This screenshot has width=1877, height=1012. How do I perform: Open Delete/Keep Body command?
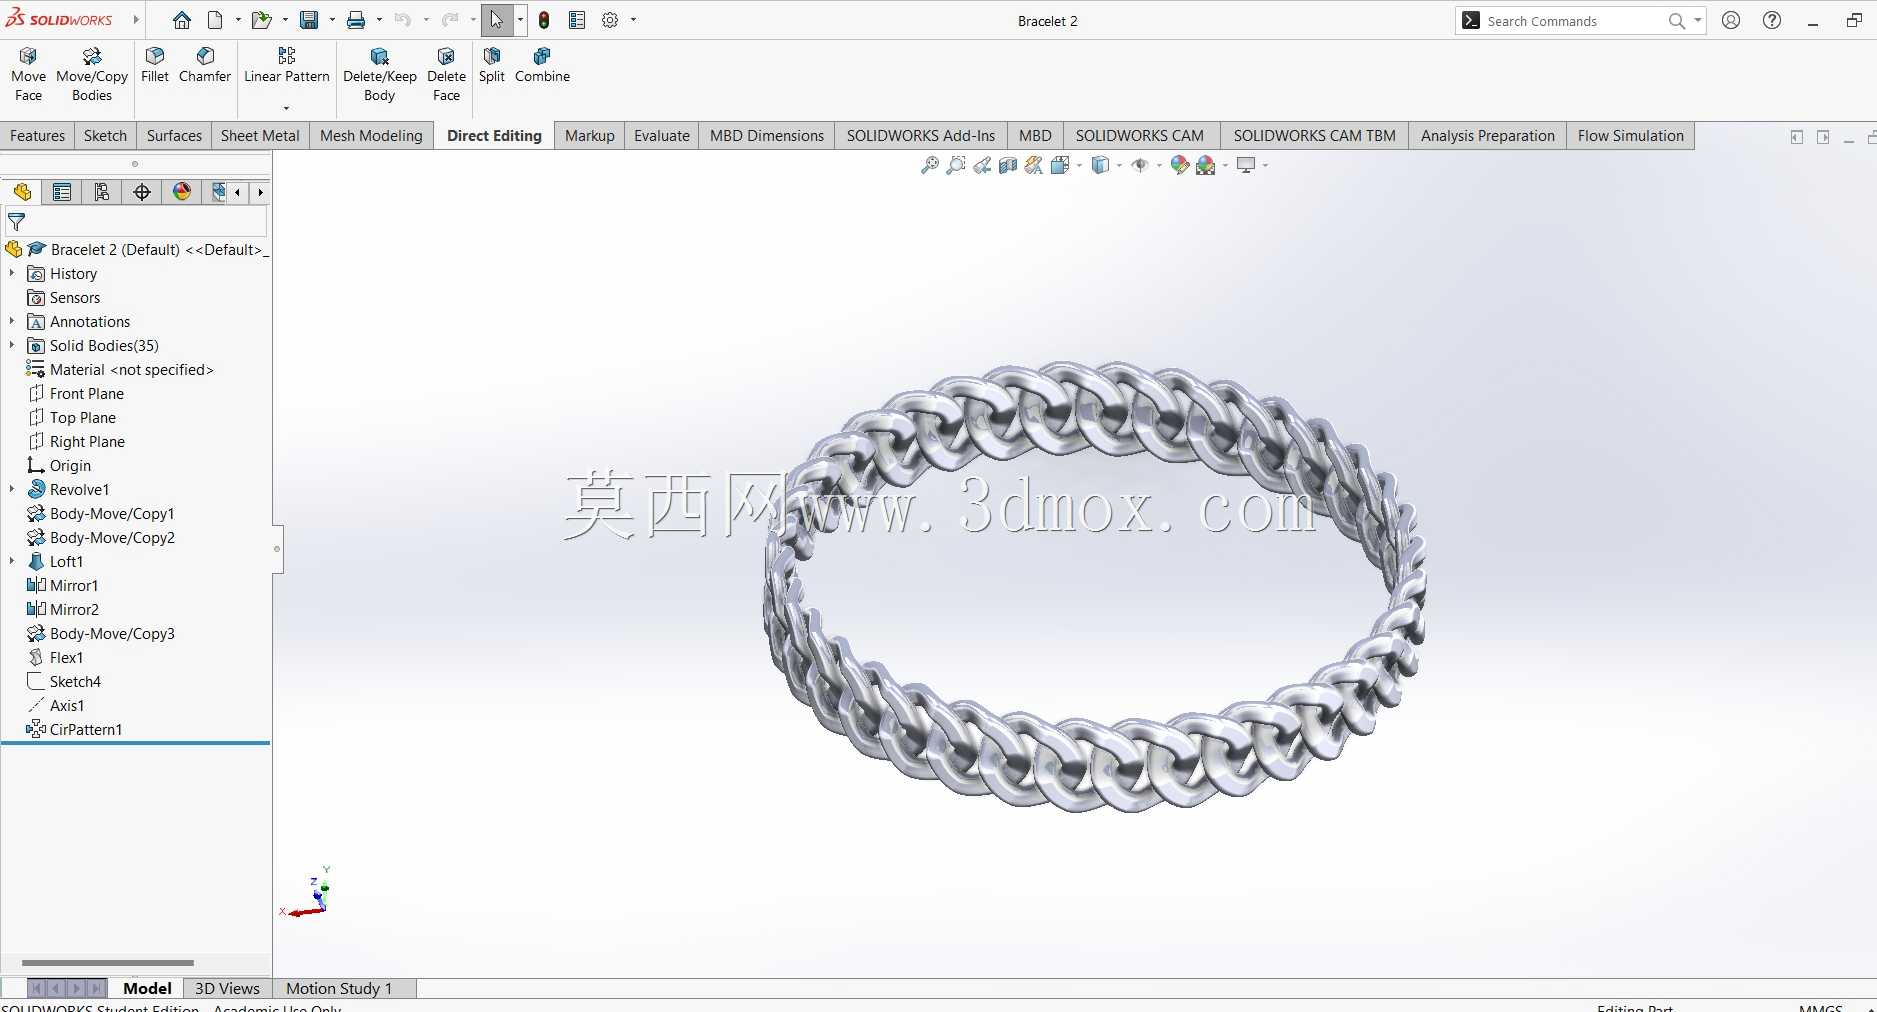tap(379, 75)
